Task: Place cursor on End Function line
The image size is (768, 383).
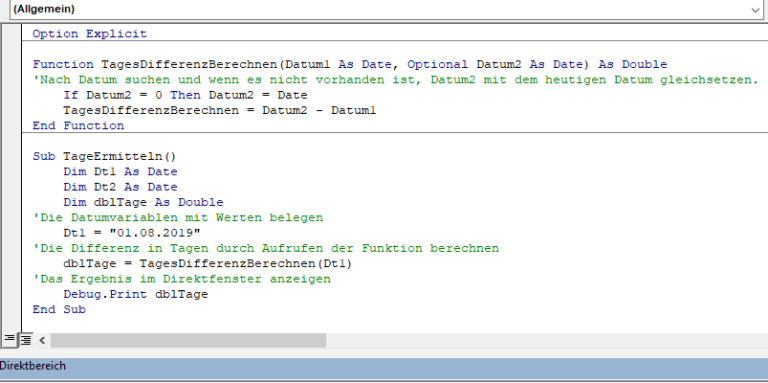Action: coord(78,126)
